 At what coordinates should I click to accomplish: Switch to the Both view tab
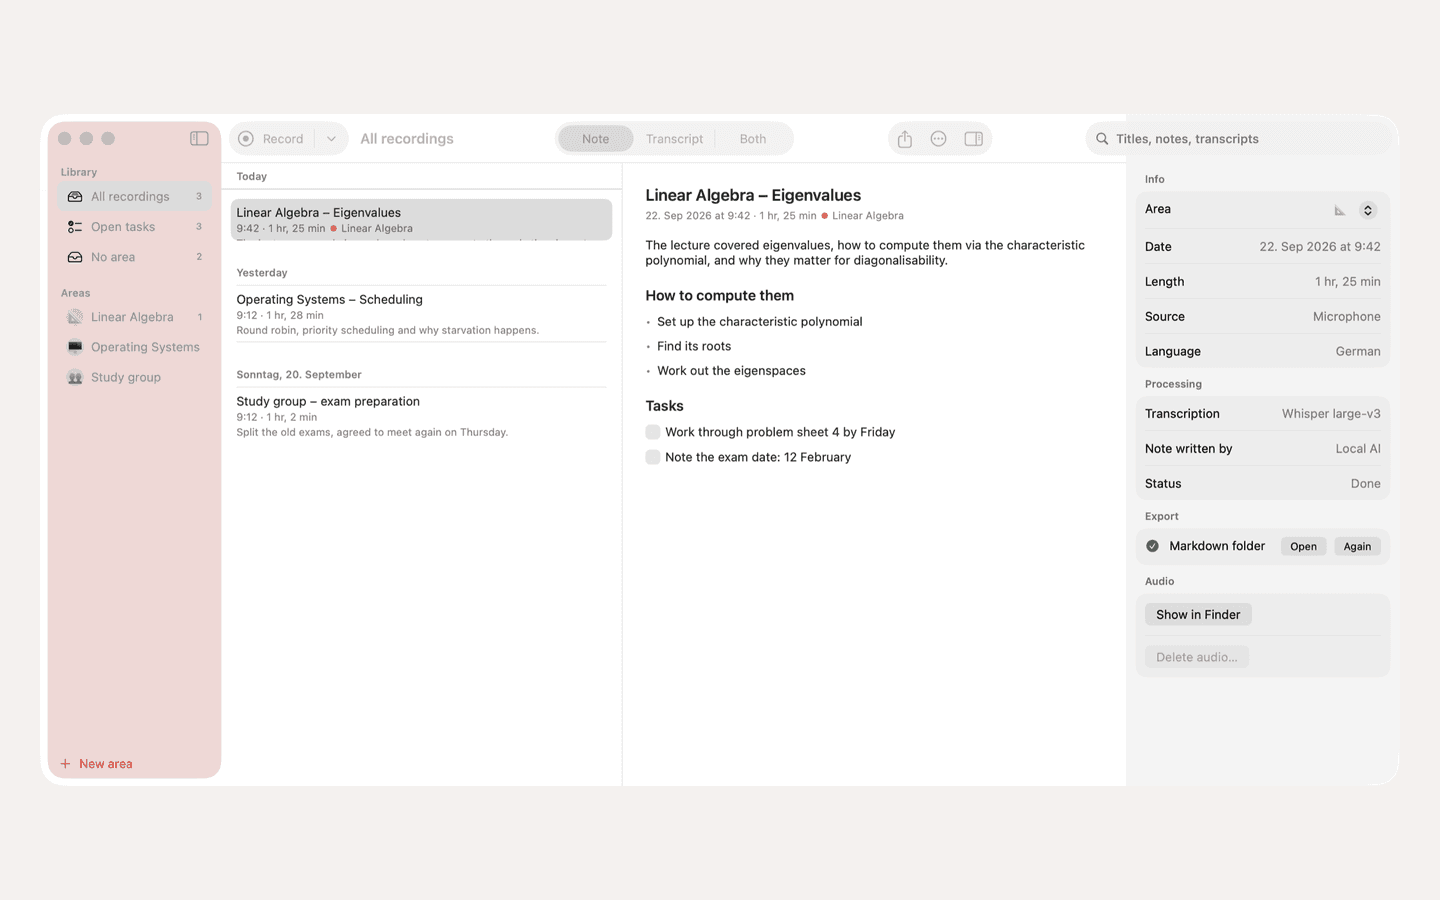coord(753,139)
